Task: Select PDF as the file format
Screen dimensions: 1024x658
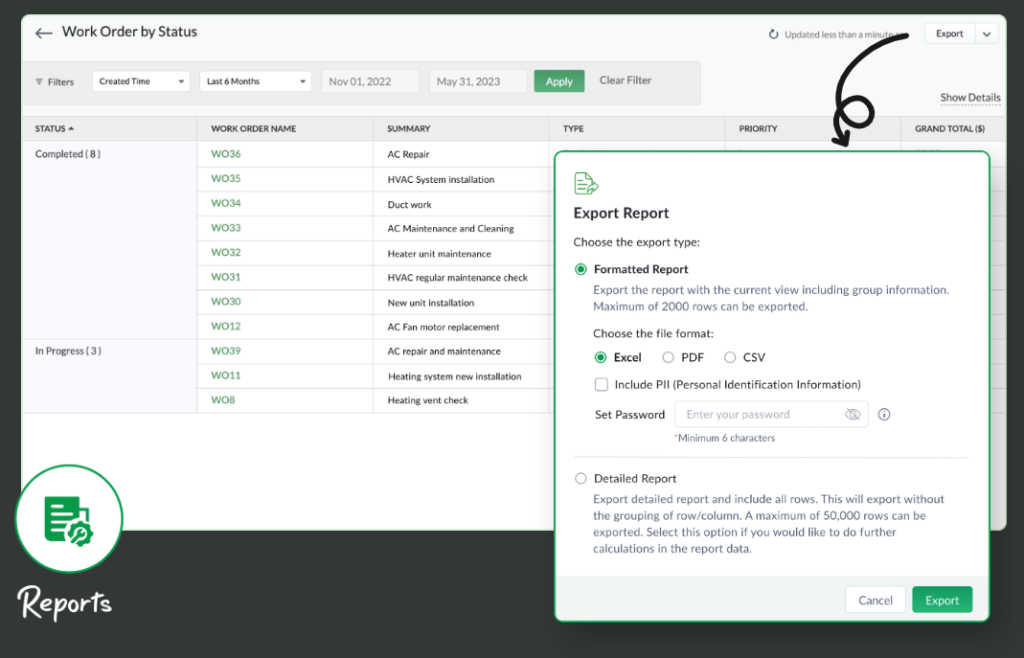Action: click(668, 357)
